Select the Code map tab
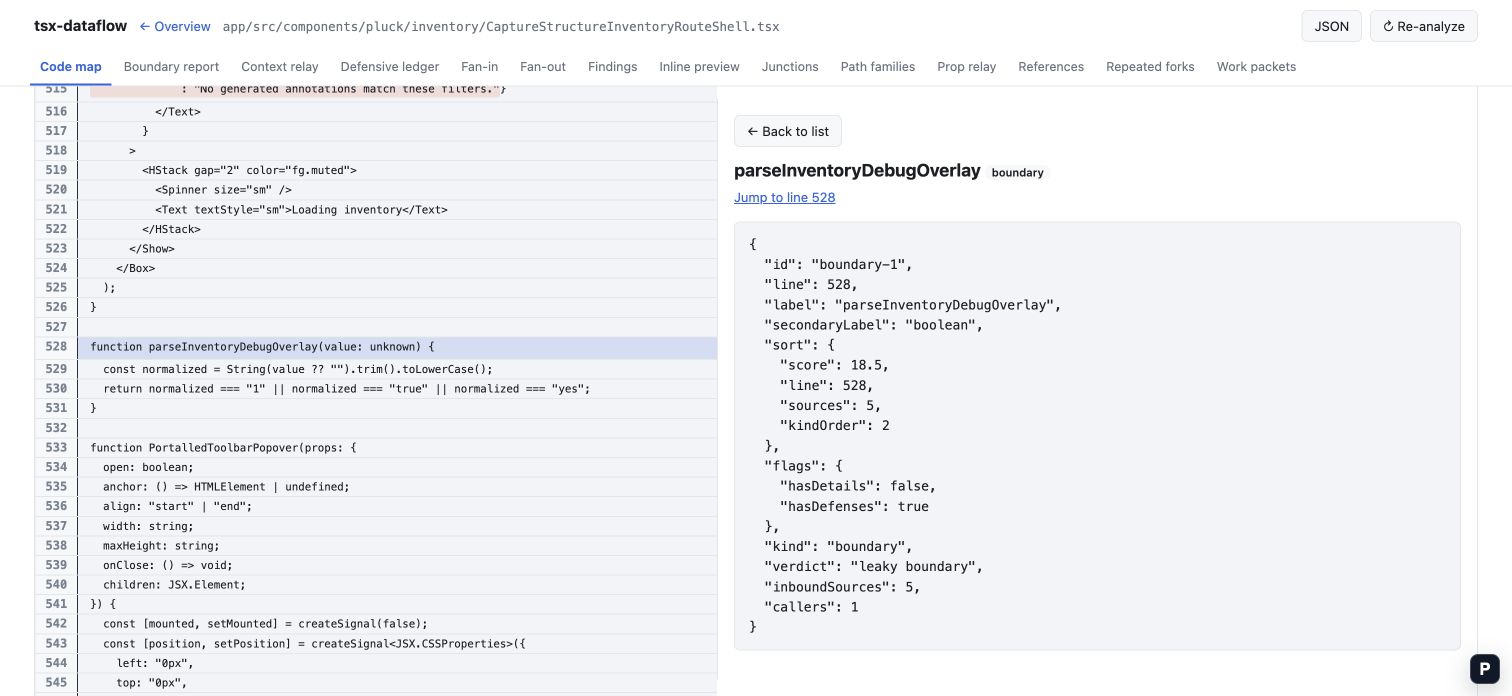Image resolution: width=1512 pixels, height=696 pixels. pos(71,66)
